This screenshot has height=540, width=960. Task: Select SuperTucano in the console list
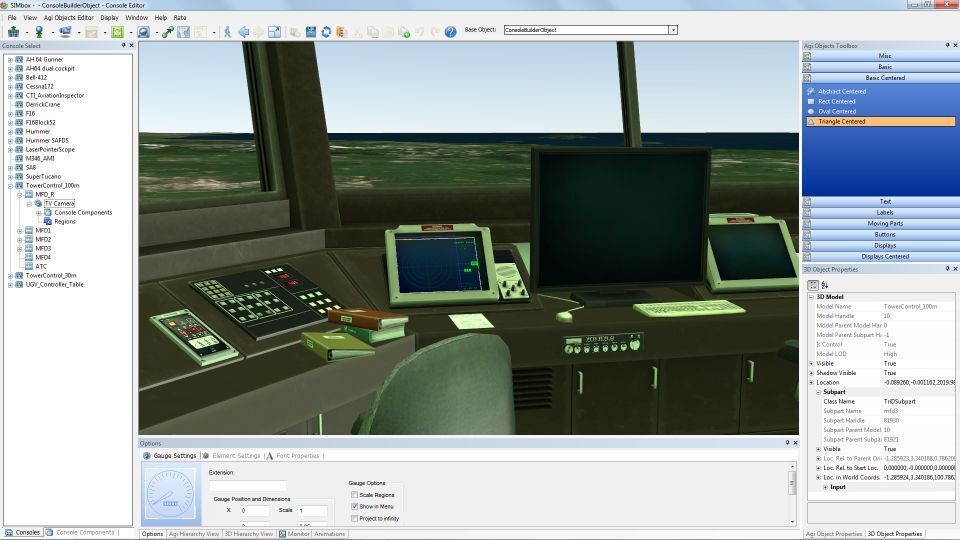pos(43,176)
